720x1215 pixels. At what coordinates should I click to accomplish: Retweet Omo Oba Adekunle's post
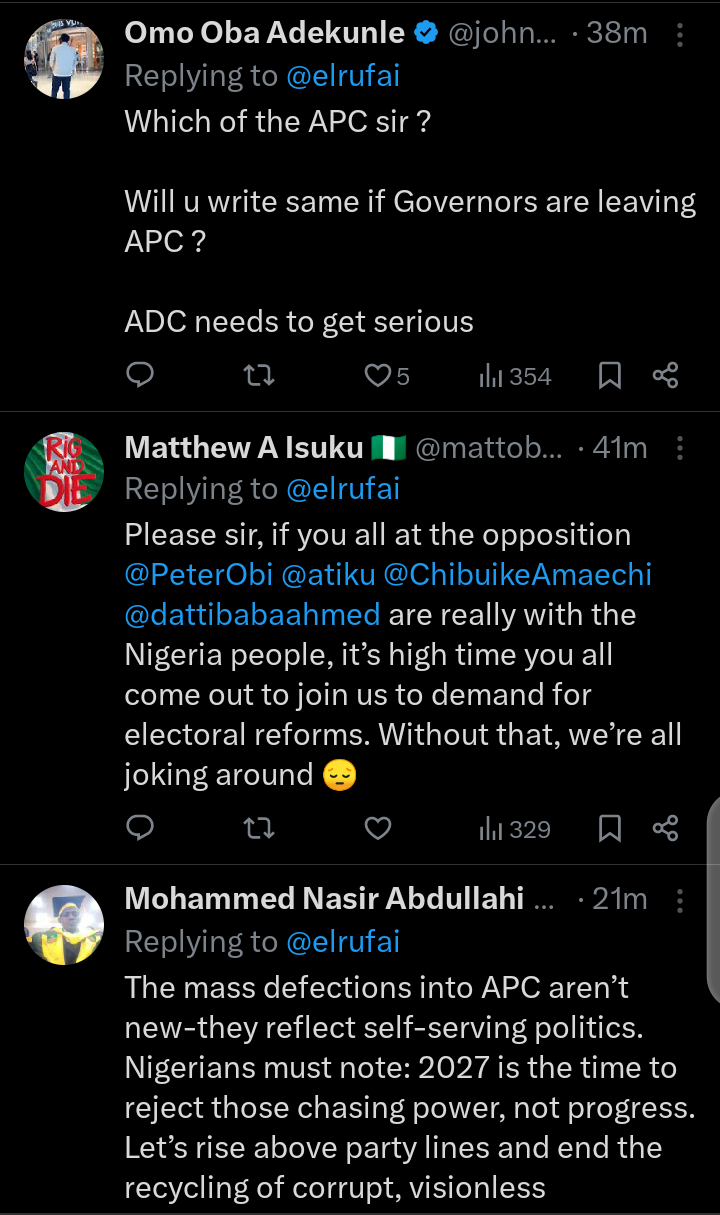tap(259, 376)
